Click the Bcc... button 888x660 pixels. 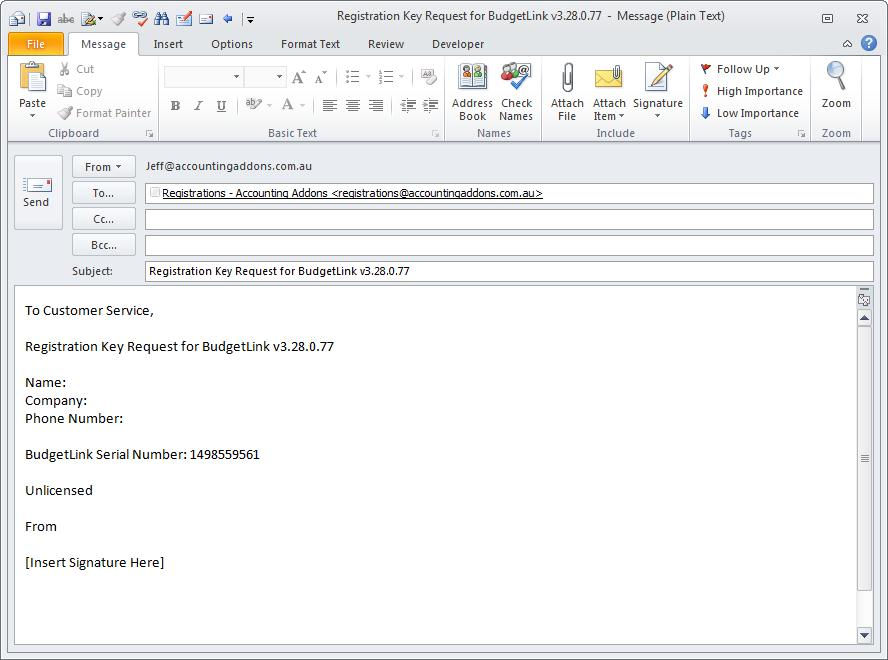point(104,245)
